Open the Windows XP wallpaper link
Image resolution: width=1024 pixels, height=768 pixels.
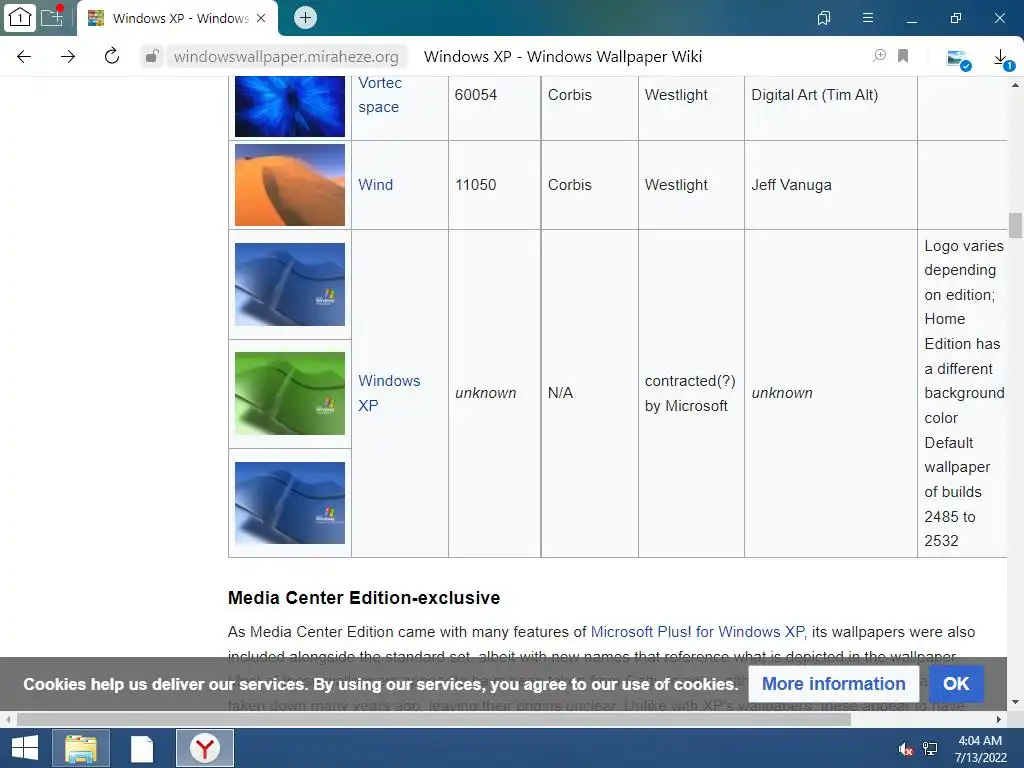coord(389,393)
